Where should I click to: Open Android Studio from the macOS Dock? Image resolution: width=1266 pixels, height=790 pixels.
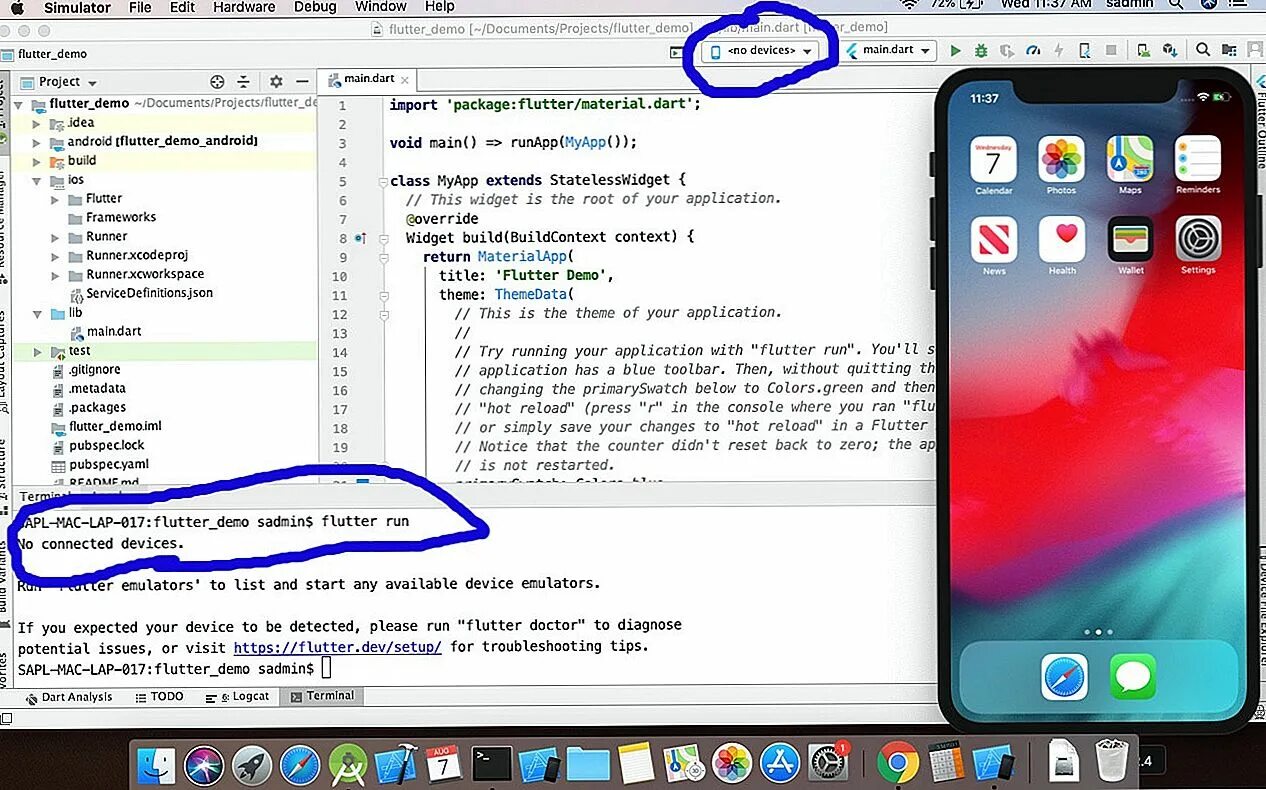[x=347, y=765]
